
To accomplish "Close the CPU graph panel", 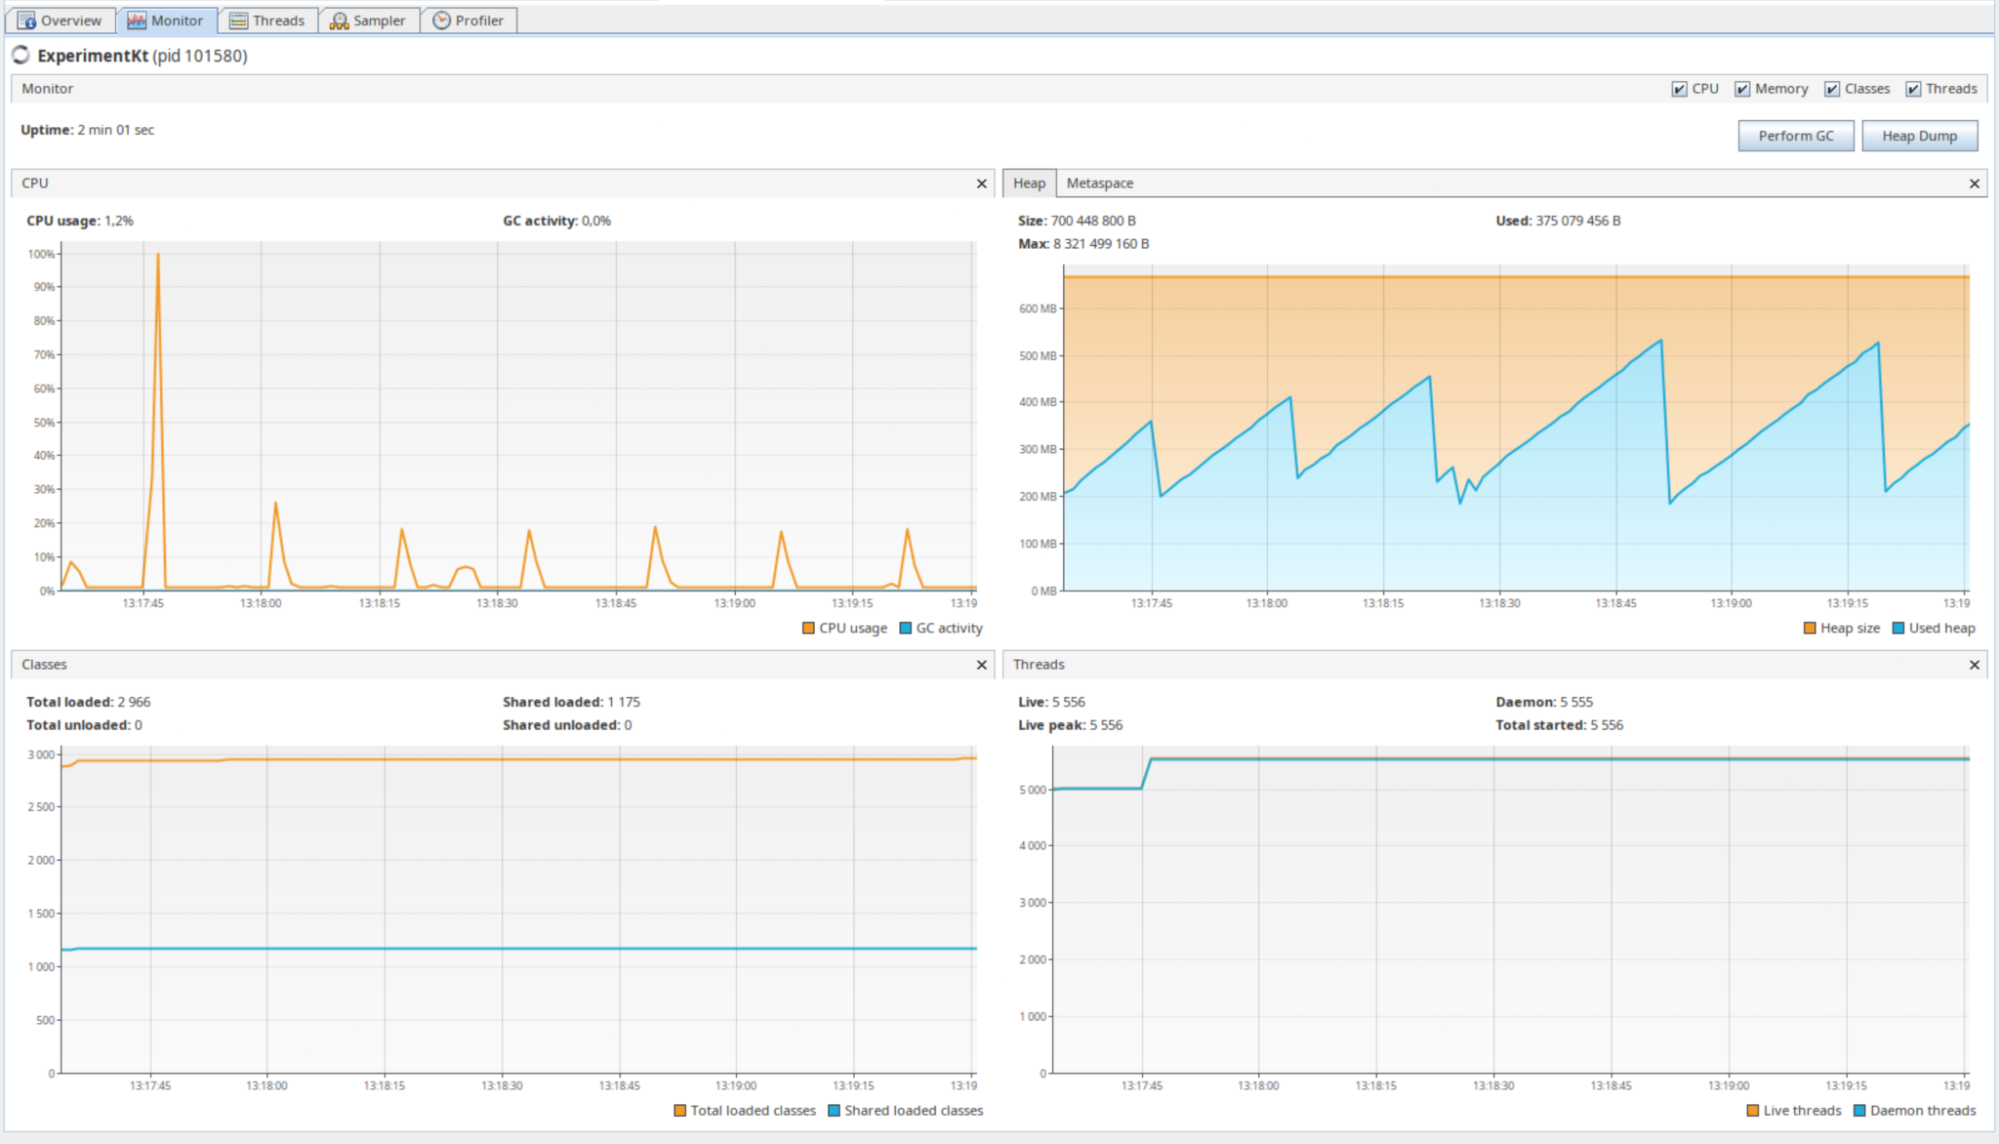I will click(981, 184).
